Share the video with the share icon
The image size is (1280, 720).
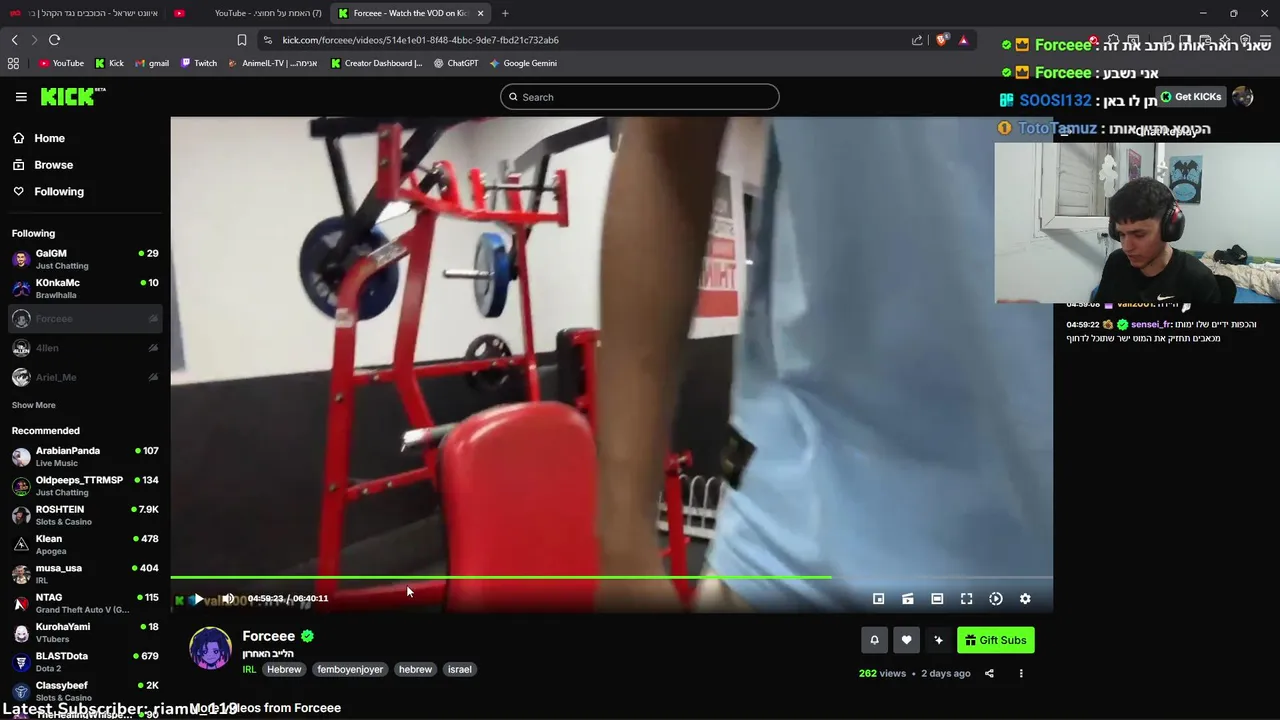(x=989, y=673)
